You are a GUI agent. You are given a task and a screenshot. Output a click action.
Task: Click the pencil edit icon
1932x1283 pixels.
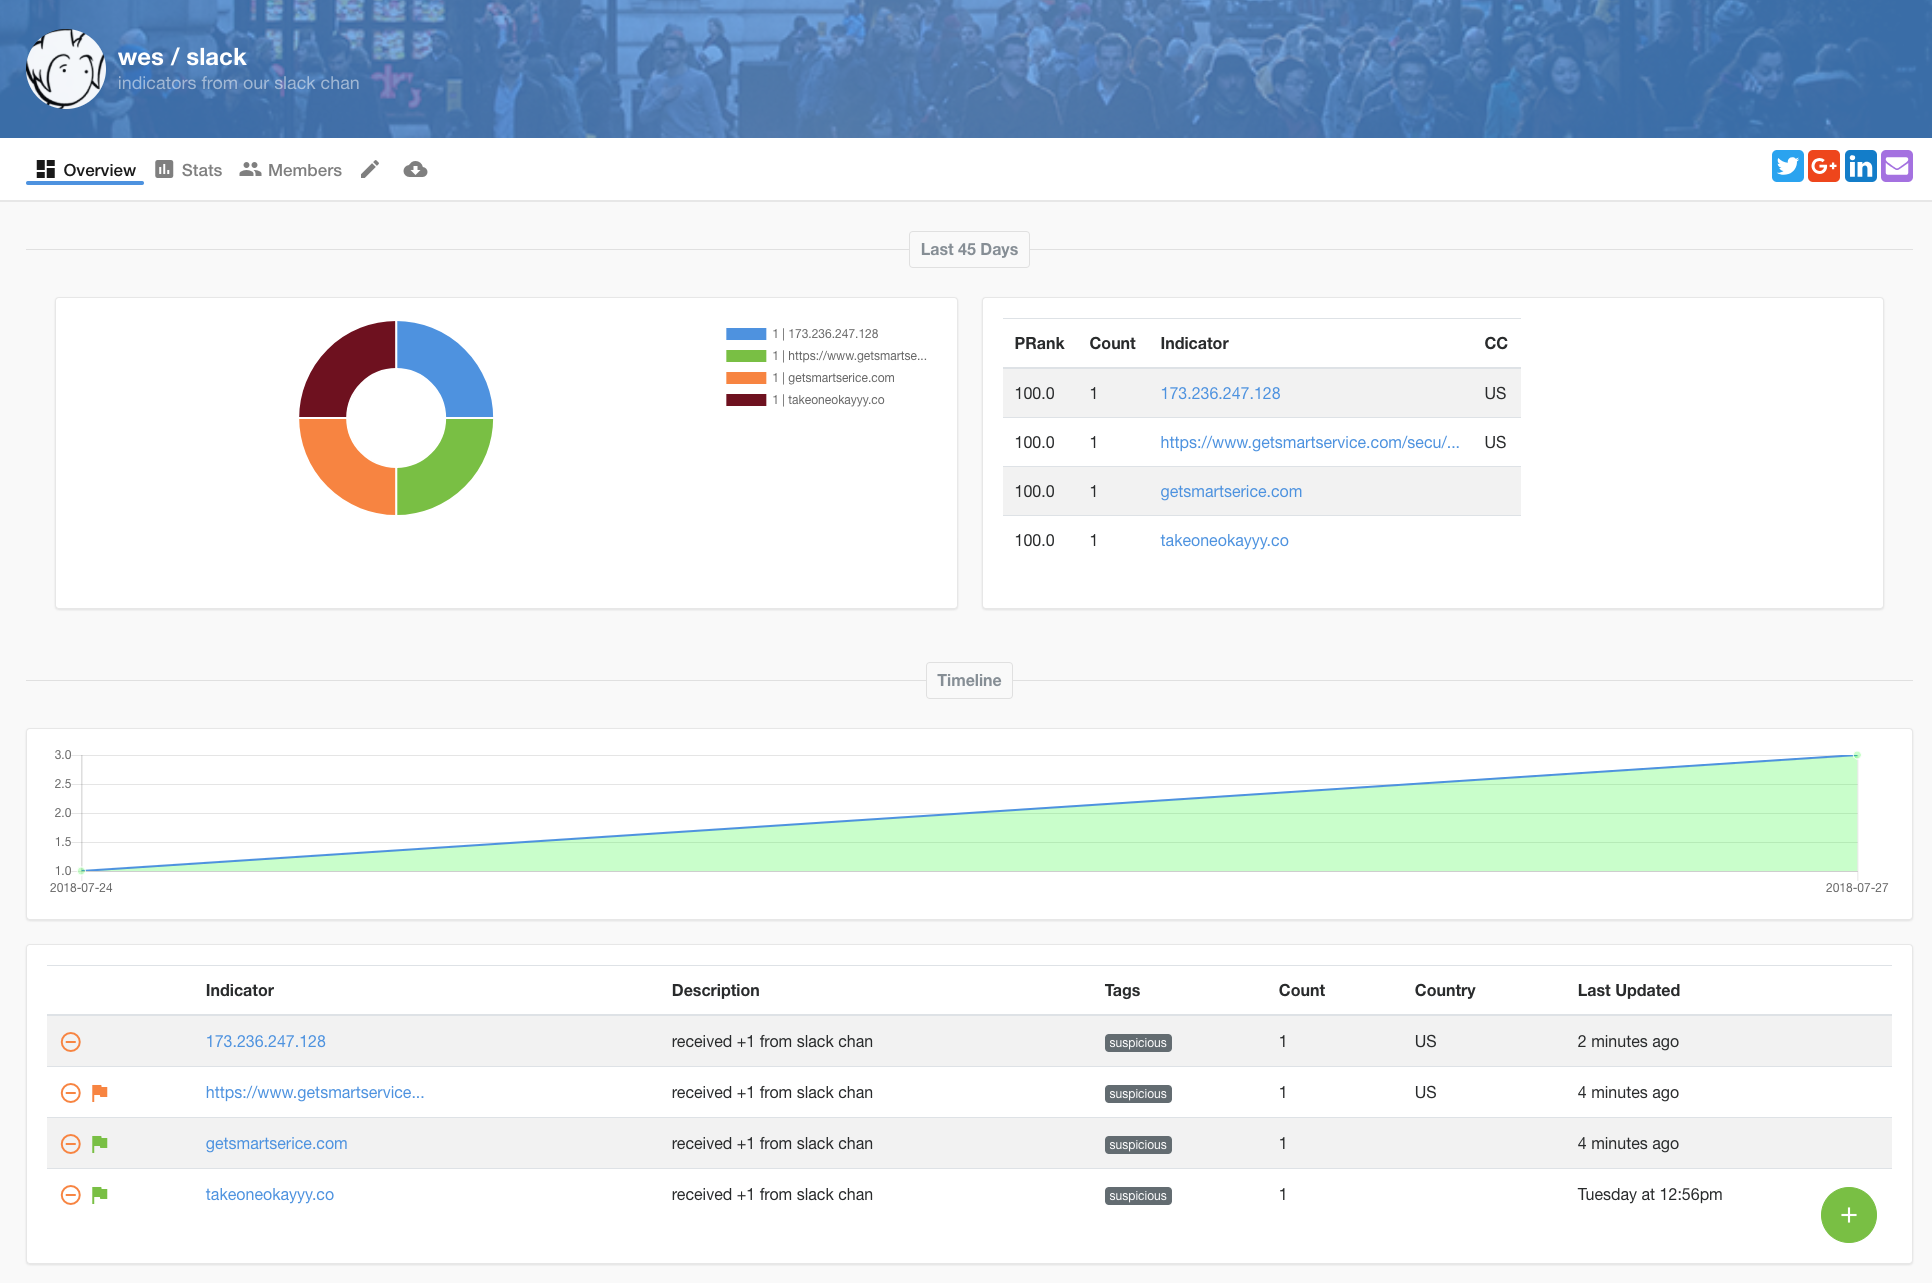370,169
